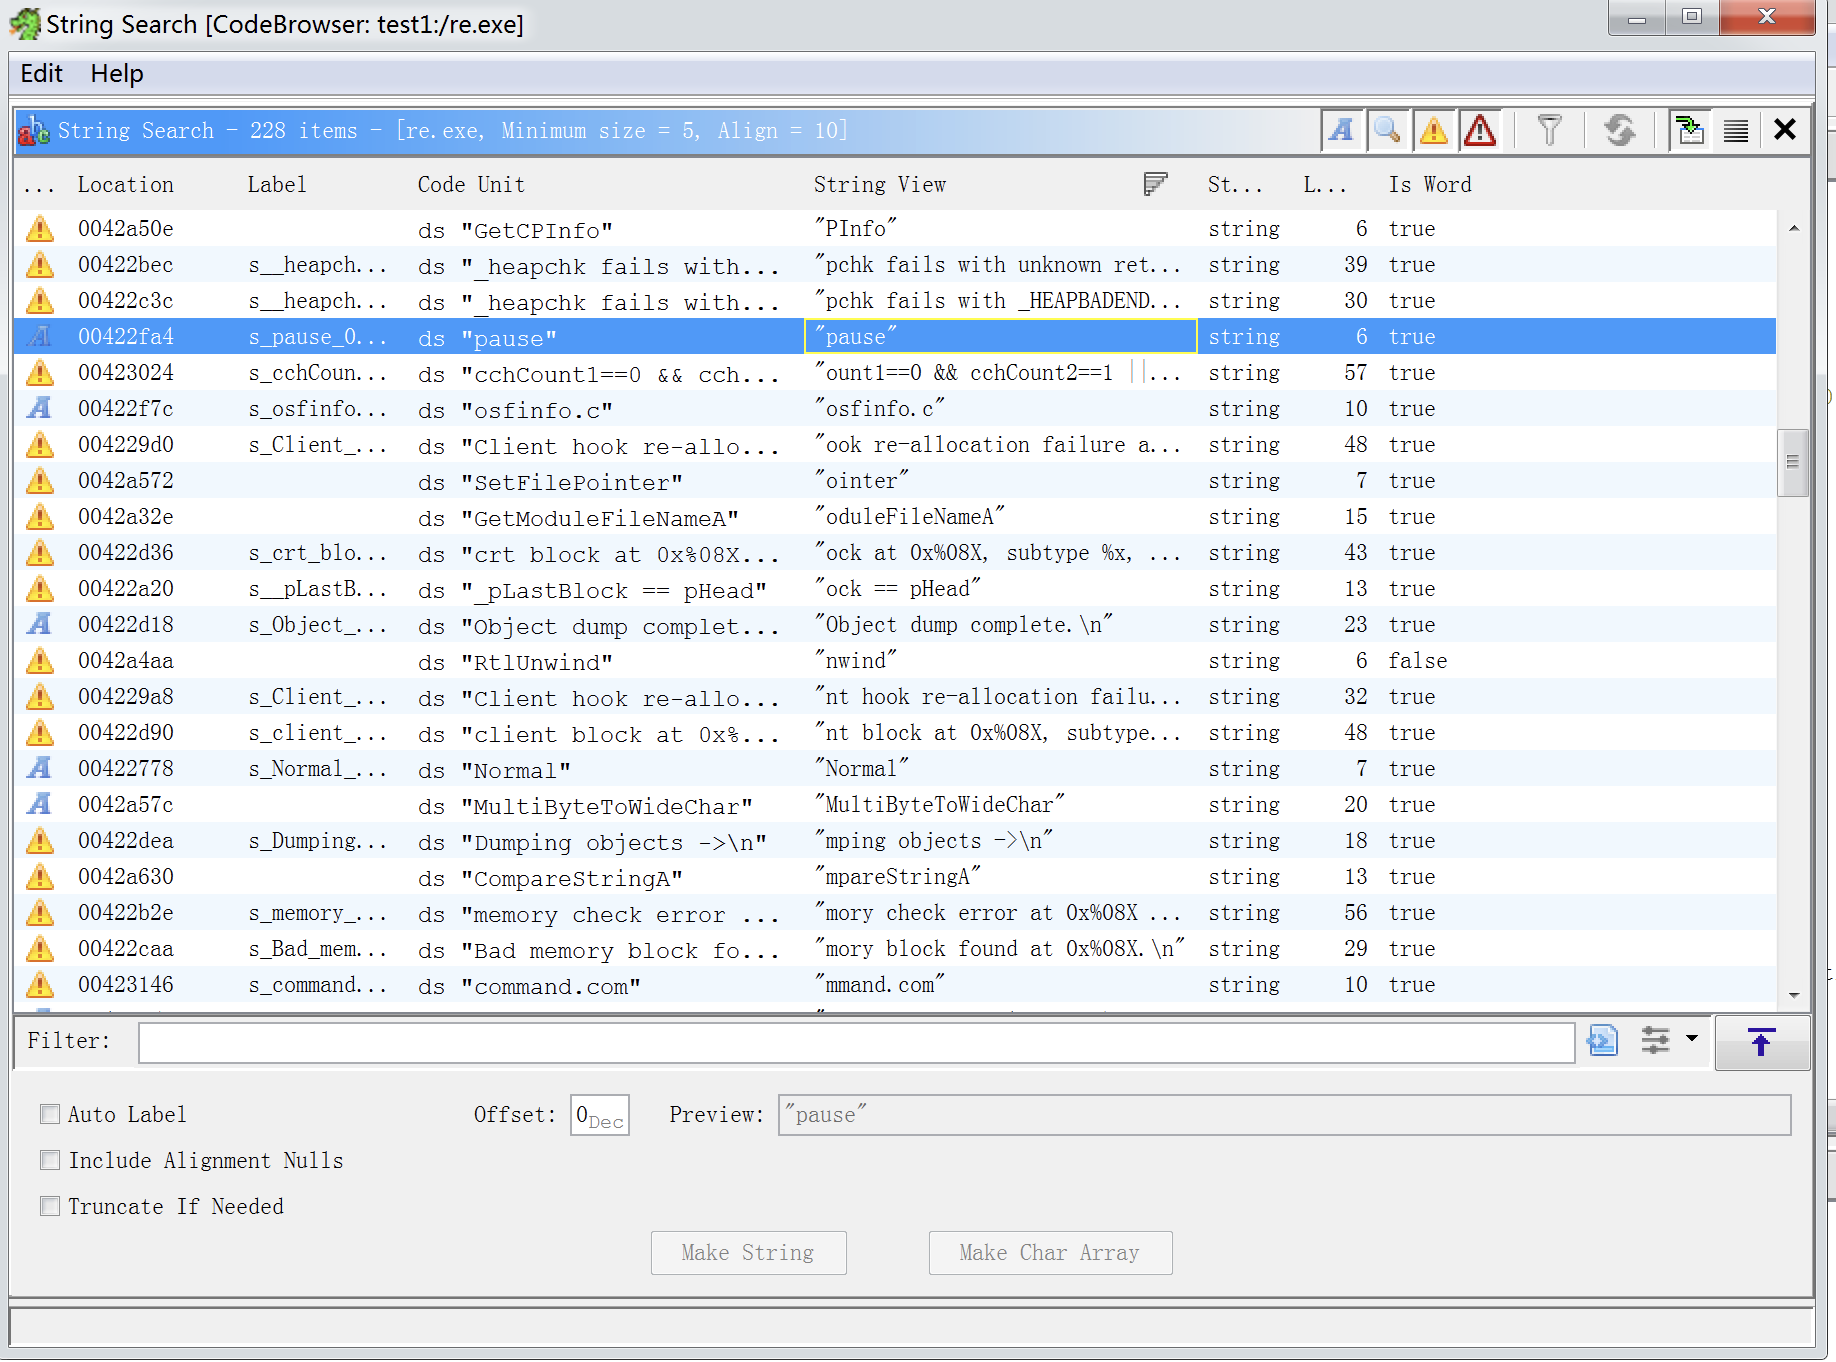Click the warning icon on the GetModuleFileNameA row
1836x1362 pixels.
(x=40, y=517)
